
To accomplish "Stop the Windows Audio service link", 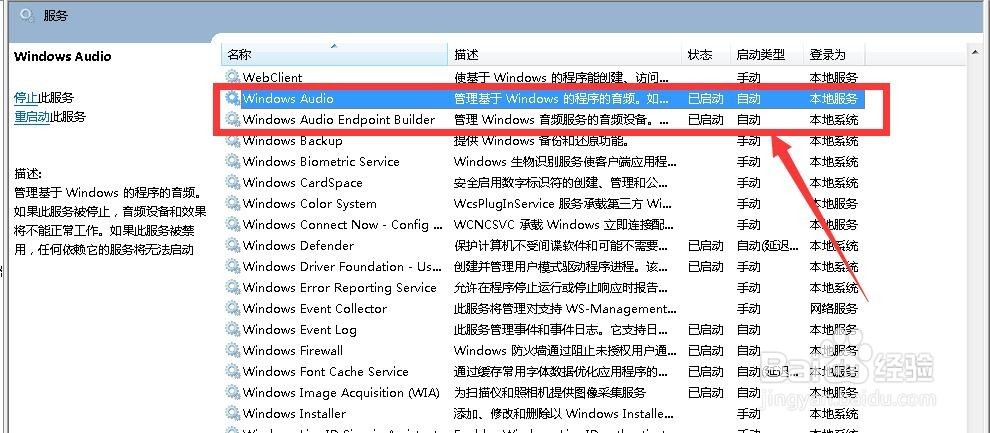I will (x=26, y=98).
